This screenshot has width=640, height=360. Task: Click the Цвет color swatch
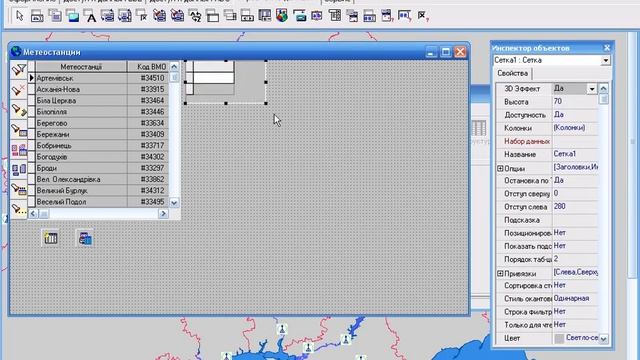point(559,338)
